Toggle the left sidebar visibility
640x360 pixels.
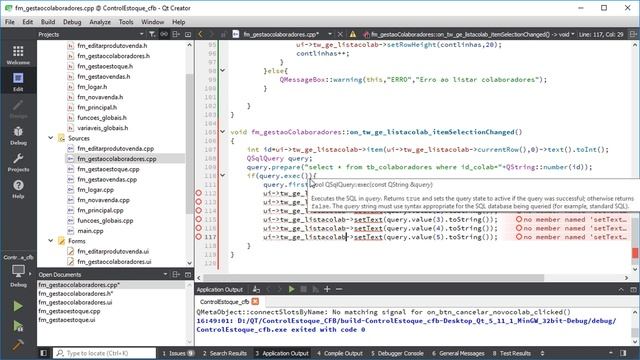pyautogui.click(x=43, y=353)
